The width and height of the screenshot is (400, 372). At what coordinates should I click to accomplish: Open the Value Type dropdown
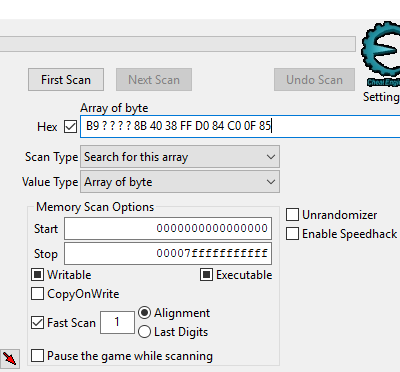[x=180, y=182]
